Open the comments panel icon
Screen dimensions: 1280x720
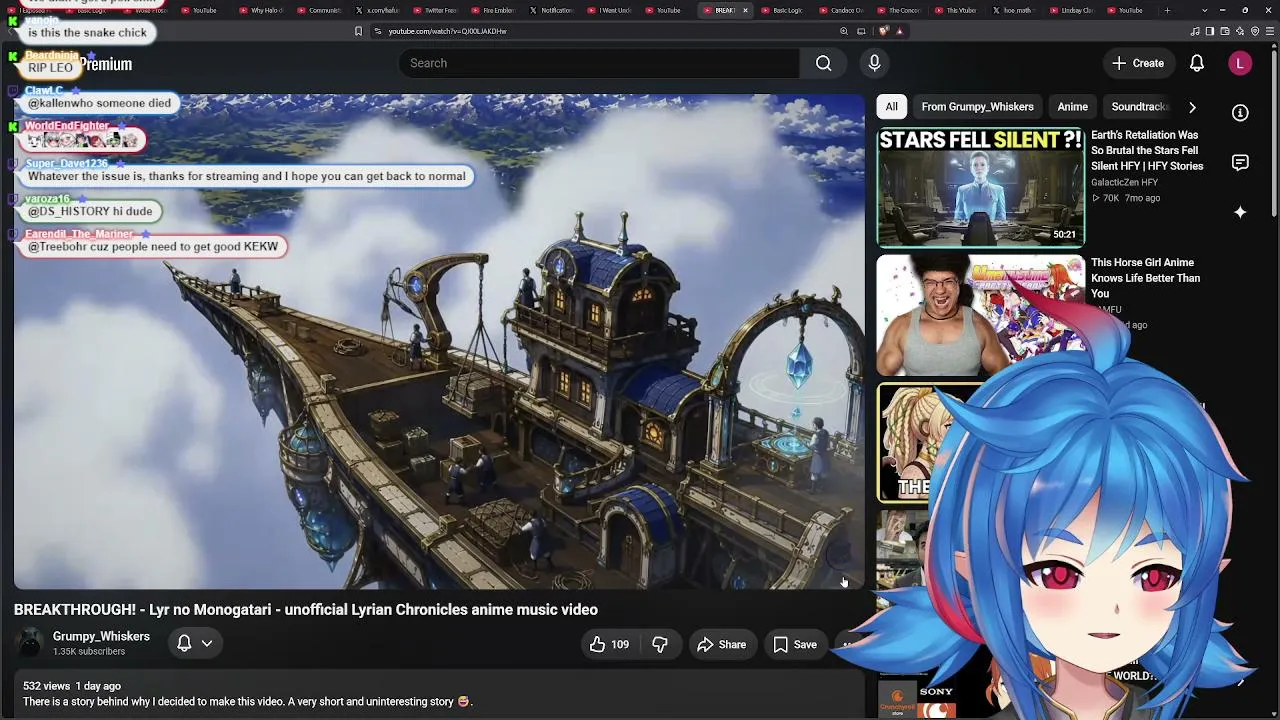click(x=1240, y=163)
